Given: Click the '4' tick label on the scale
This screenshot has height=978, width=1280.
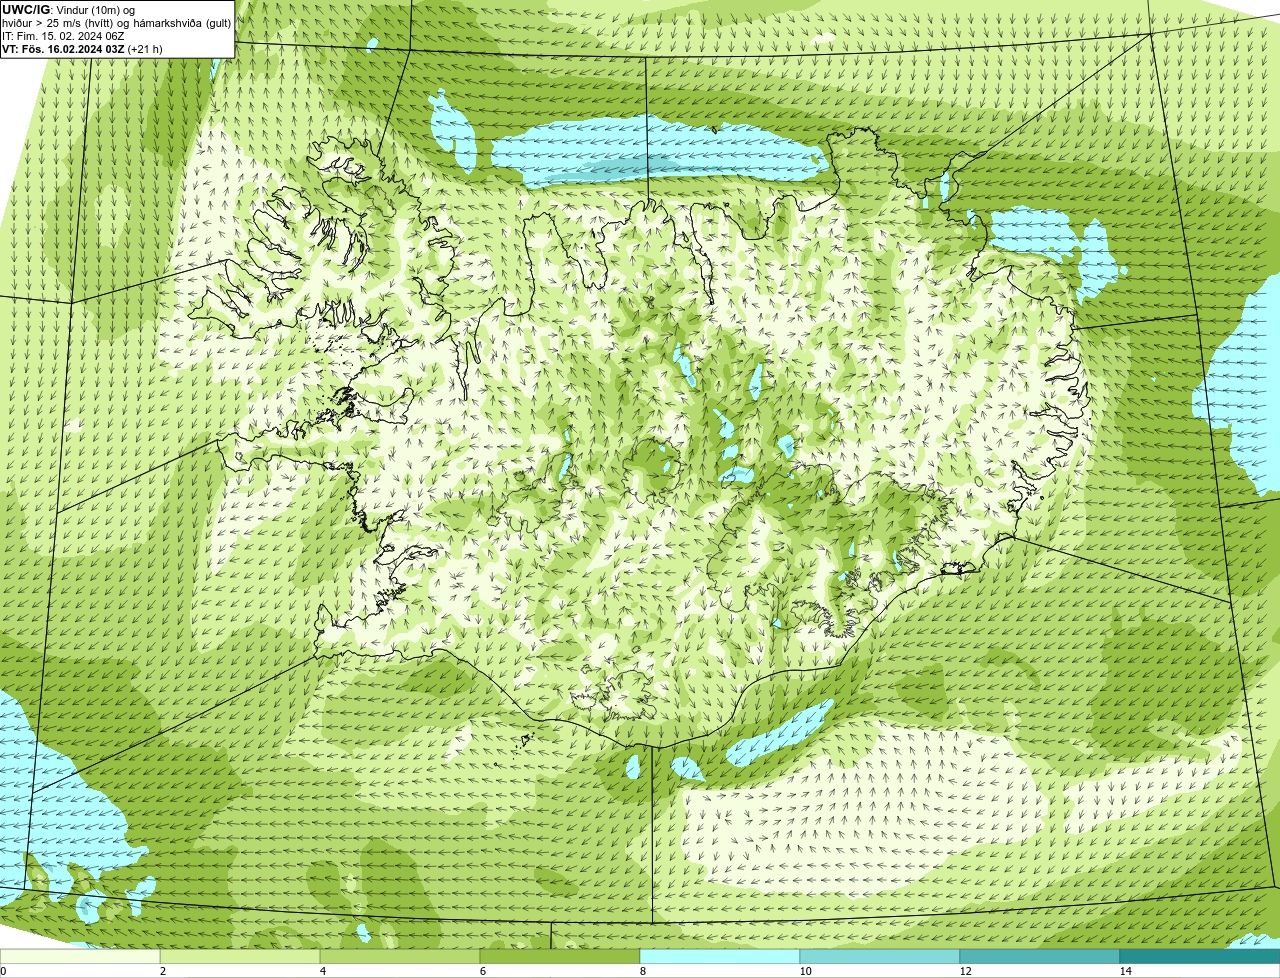Looking at the screenshot, I should tap(322, 971).
